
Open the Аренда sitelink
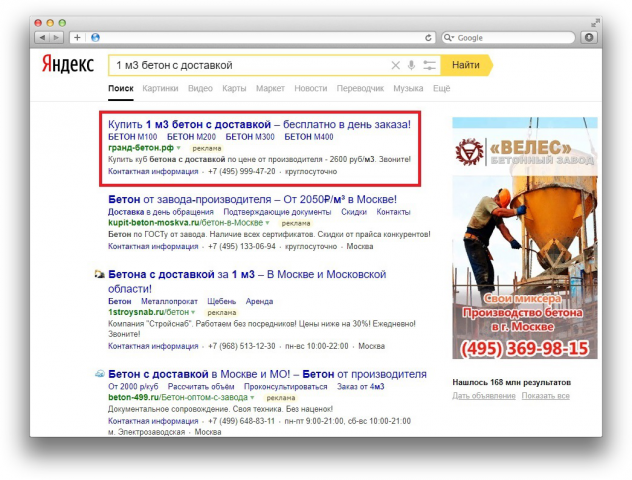[x=259, y=301]
